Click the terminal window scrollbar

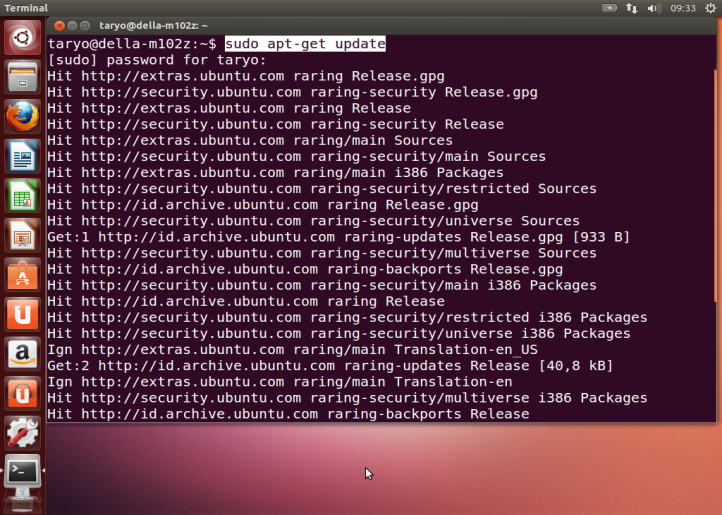coord(715,184)
